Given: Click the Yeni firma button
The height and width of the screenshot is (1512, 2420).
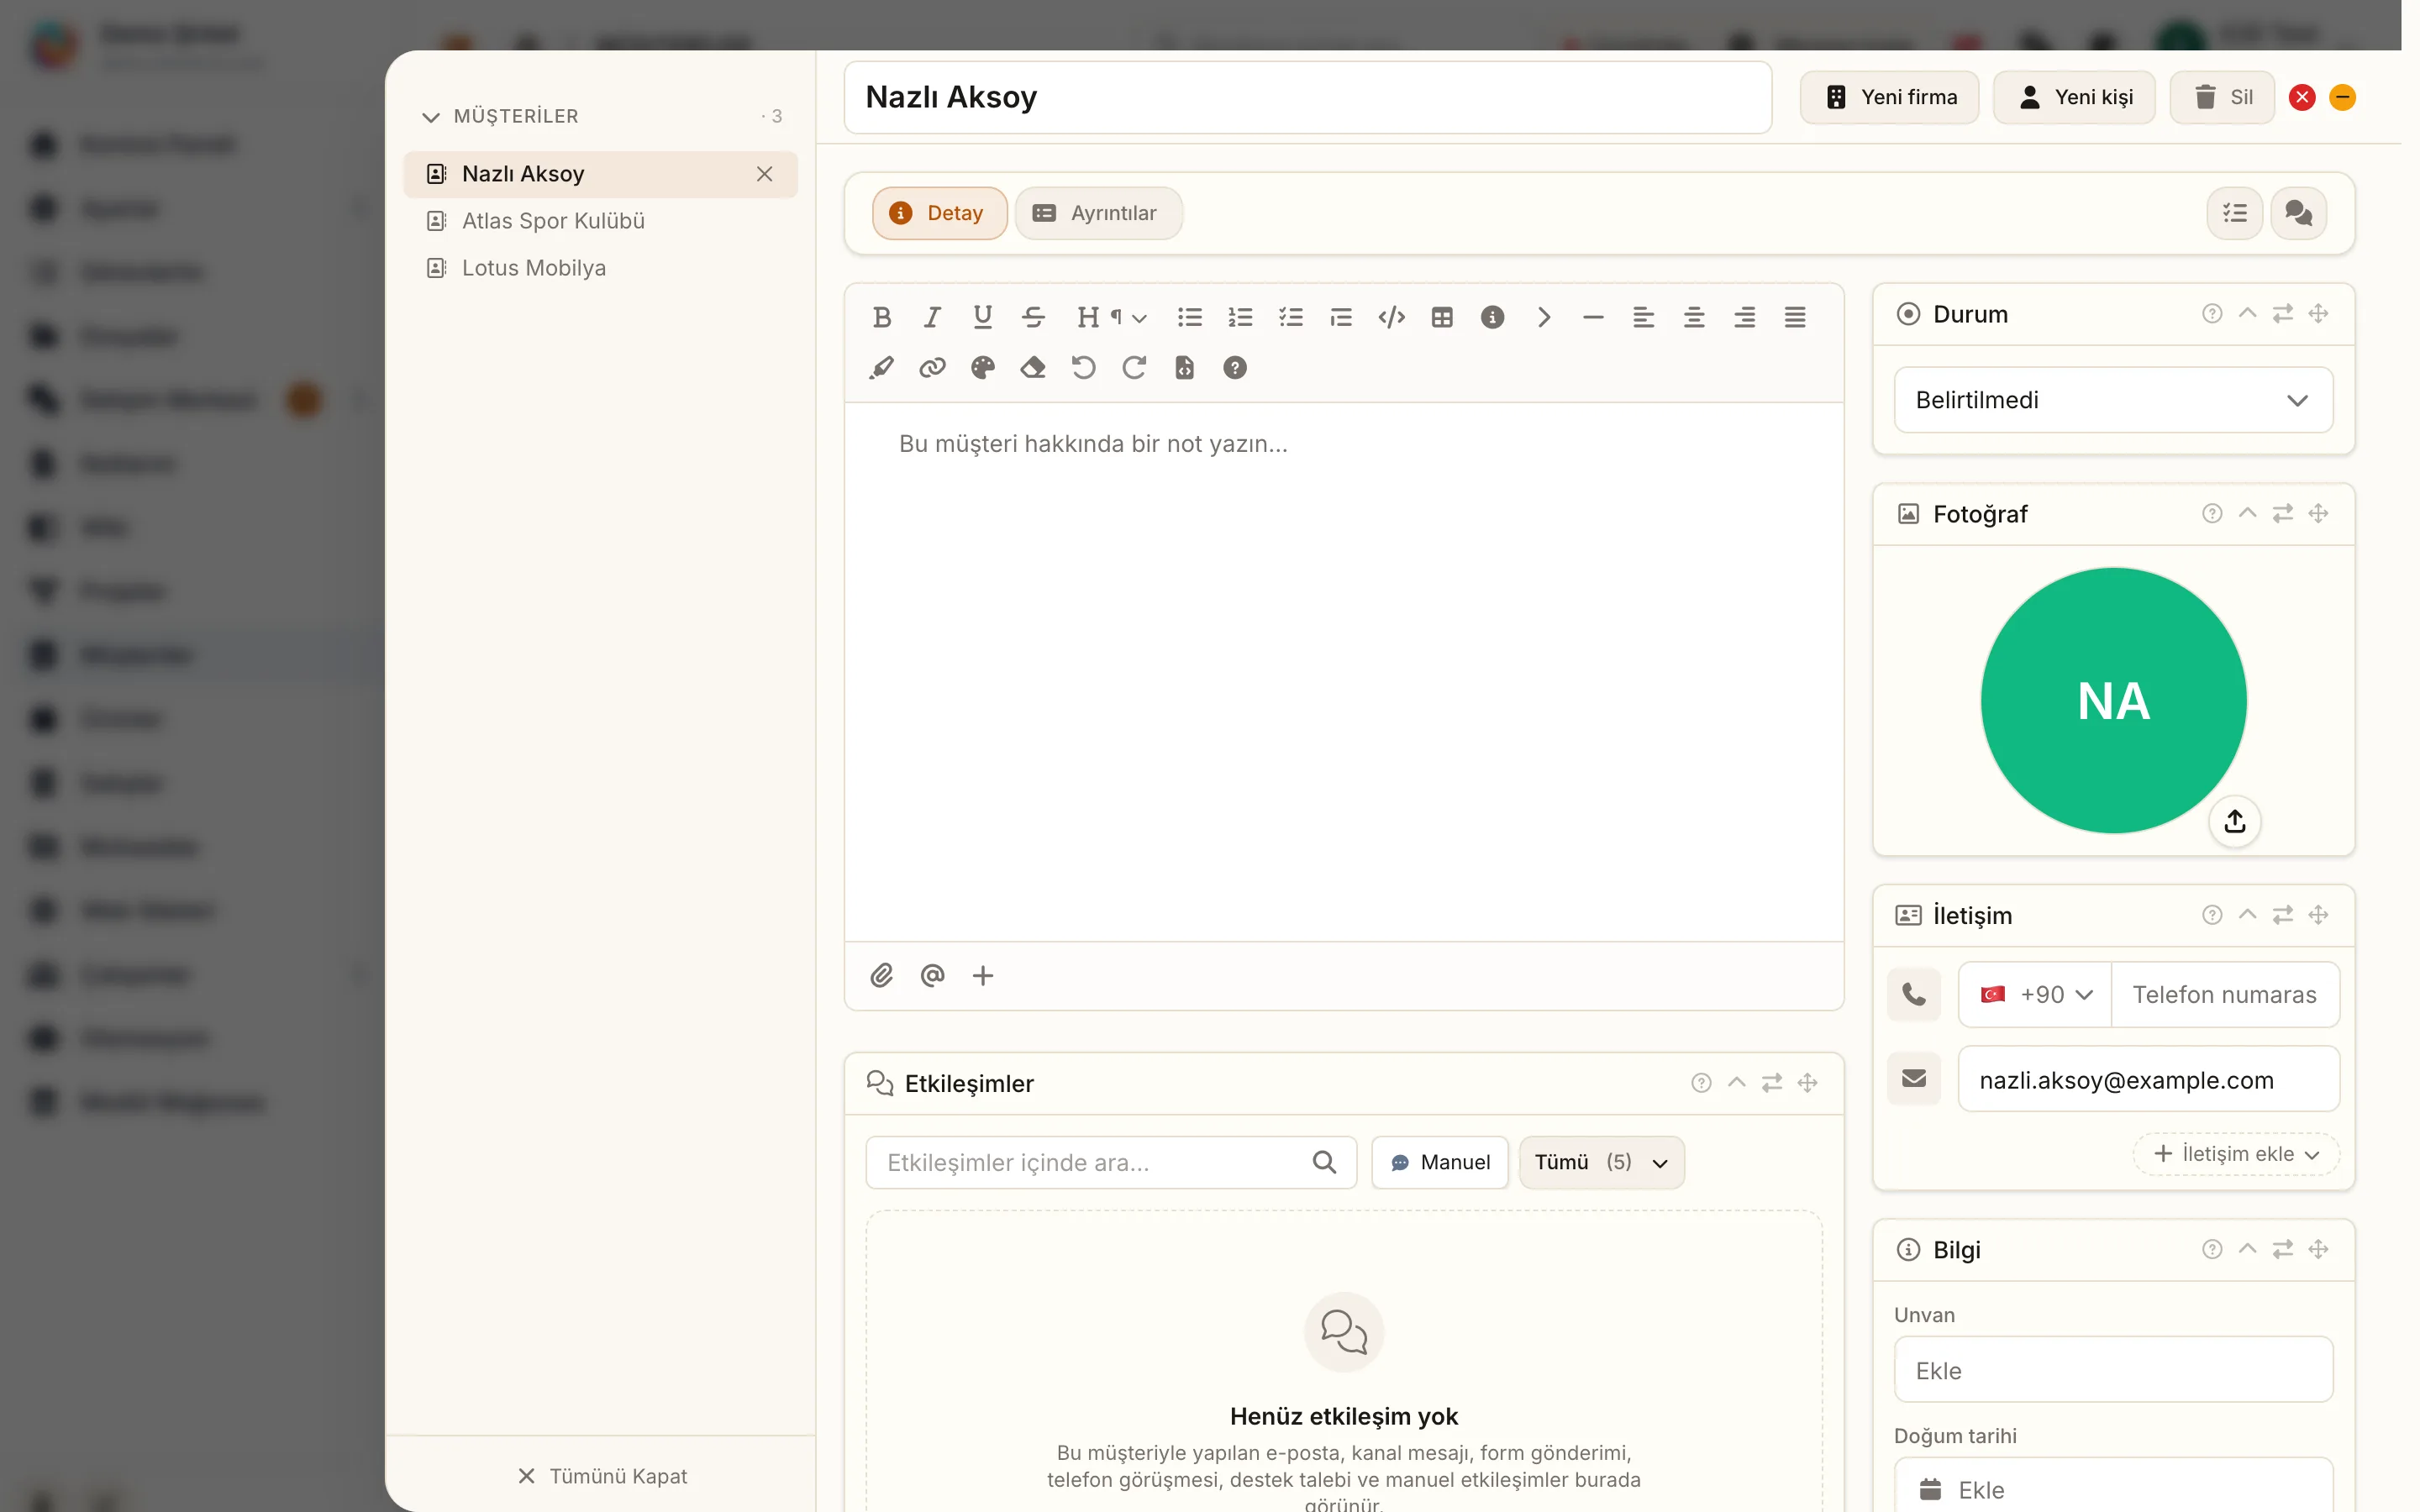Looking at the screenshot, I should pyautogui.click(x=1889, y=97).
